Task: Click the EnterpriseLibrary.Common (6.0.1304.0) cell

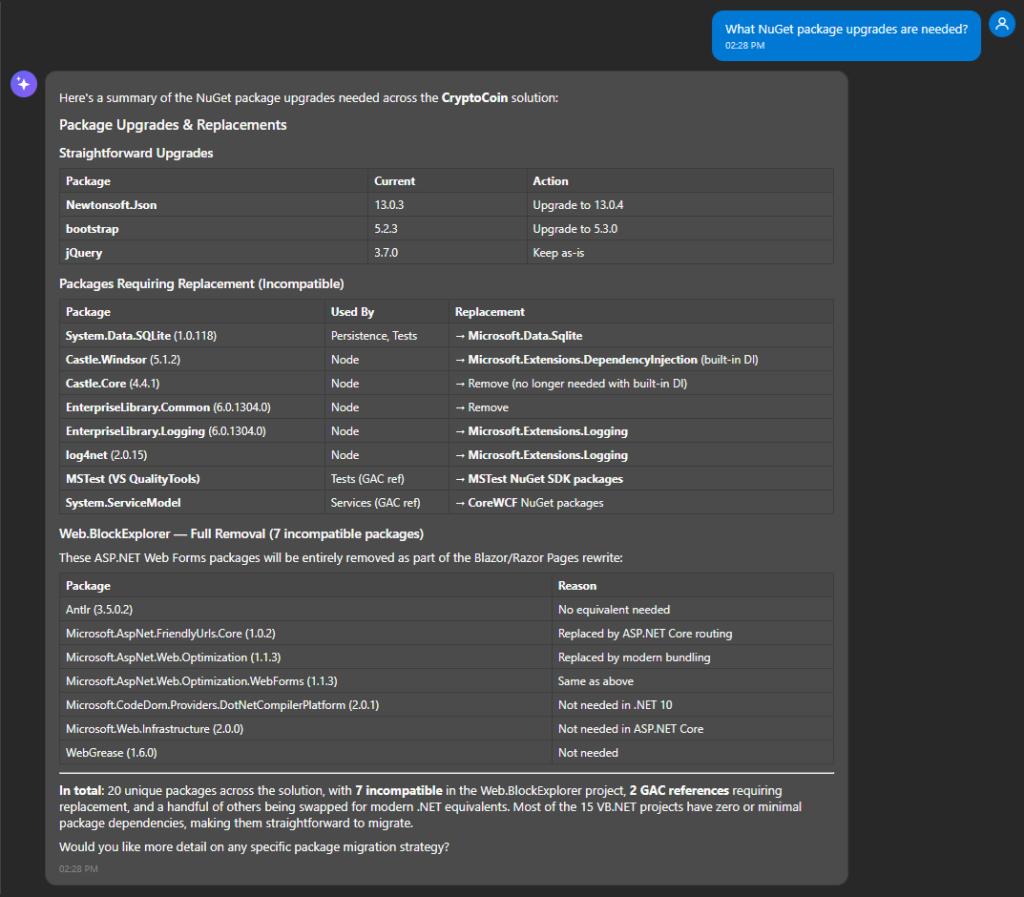Action: click(x=192, y=407)
